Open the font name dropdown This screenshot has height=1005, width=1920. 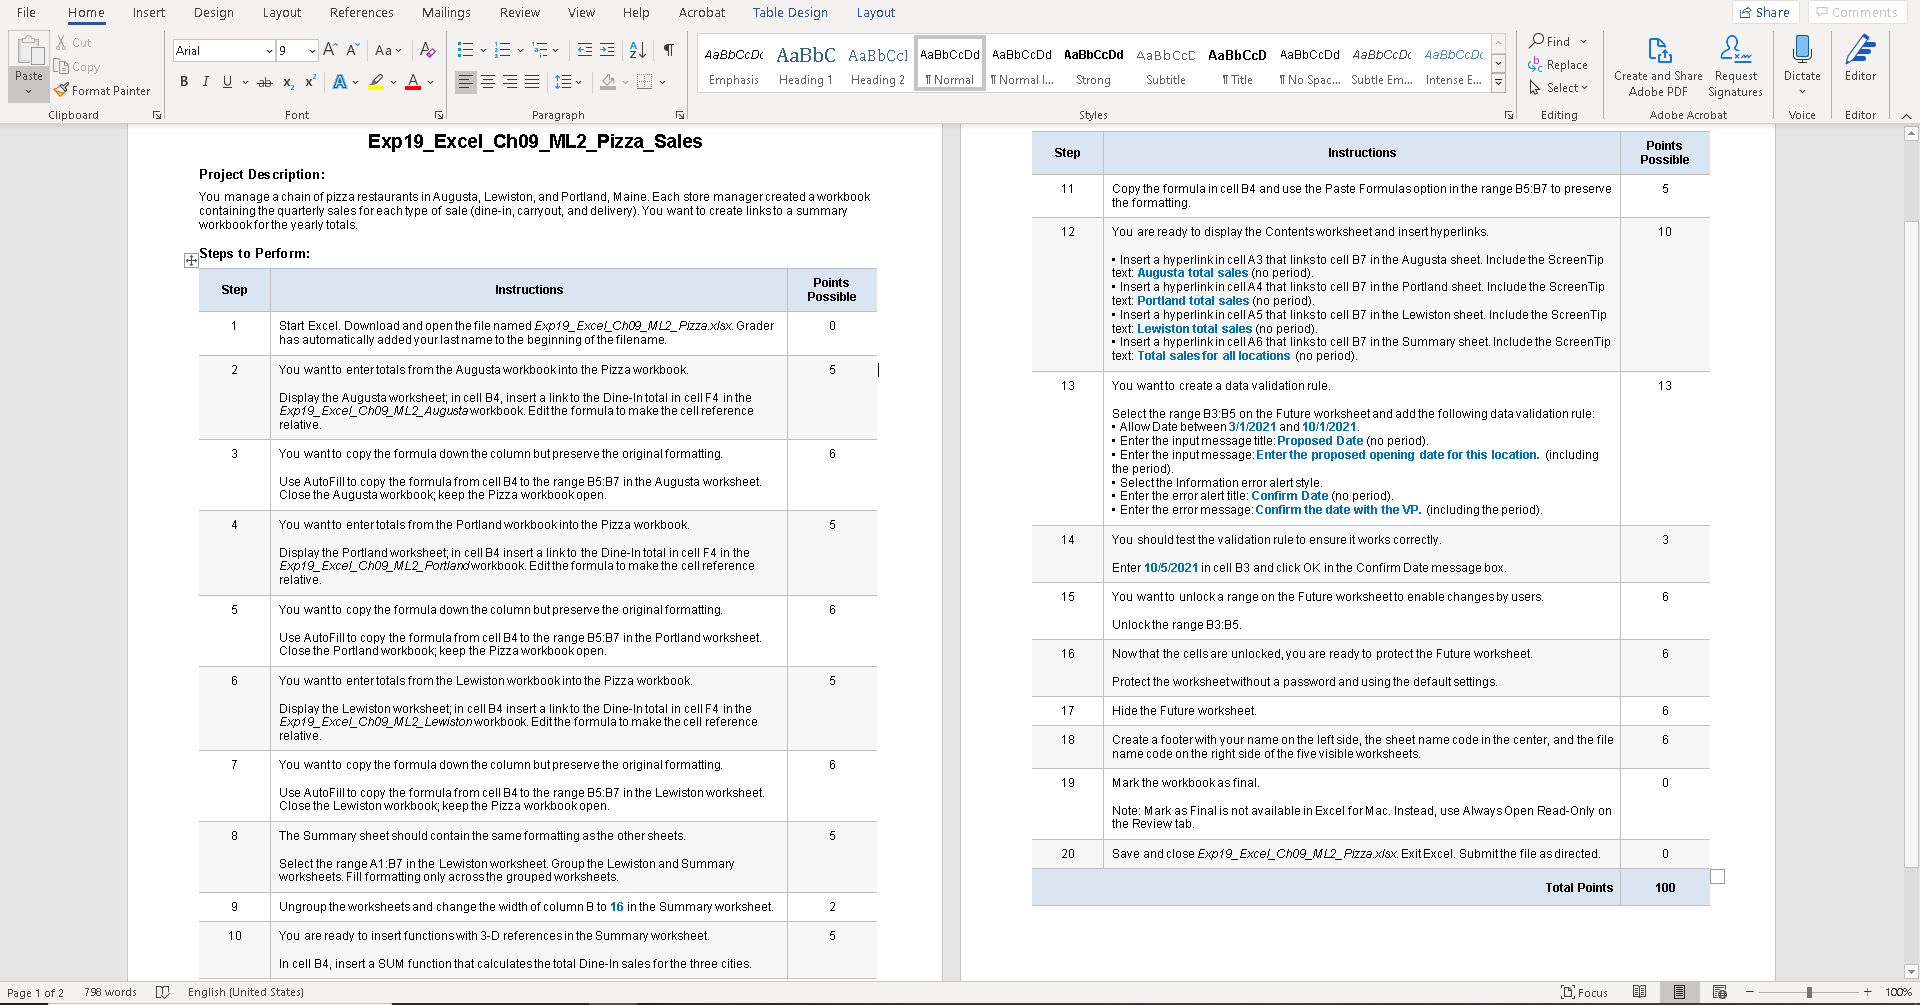(269, 50)
